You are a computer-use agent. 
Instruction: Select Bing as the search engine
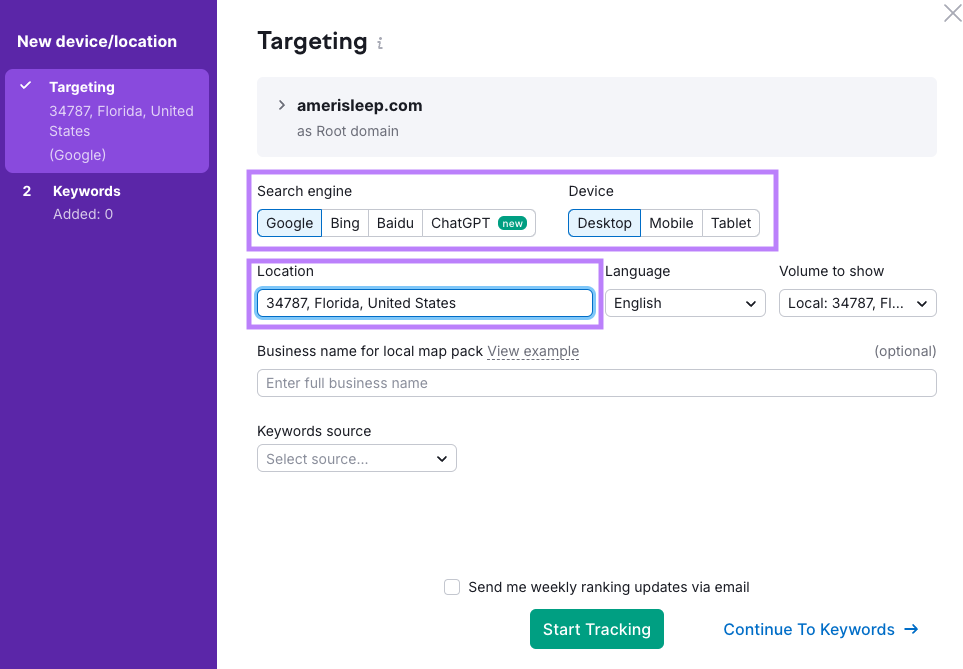(x=344, y=223)
